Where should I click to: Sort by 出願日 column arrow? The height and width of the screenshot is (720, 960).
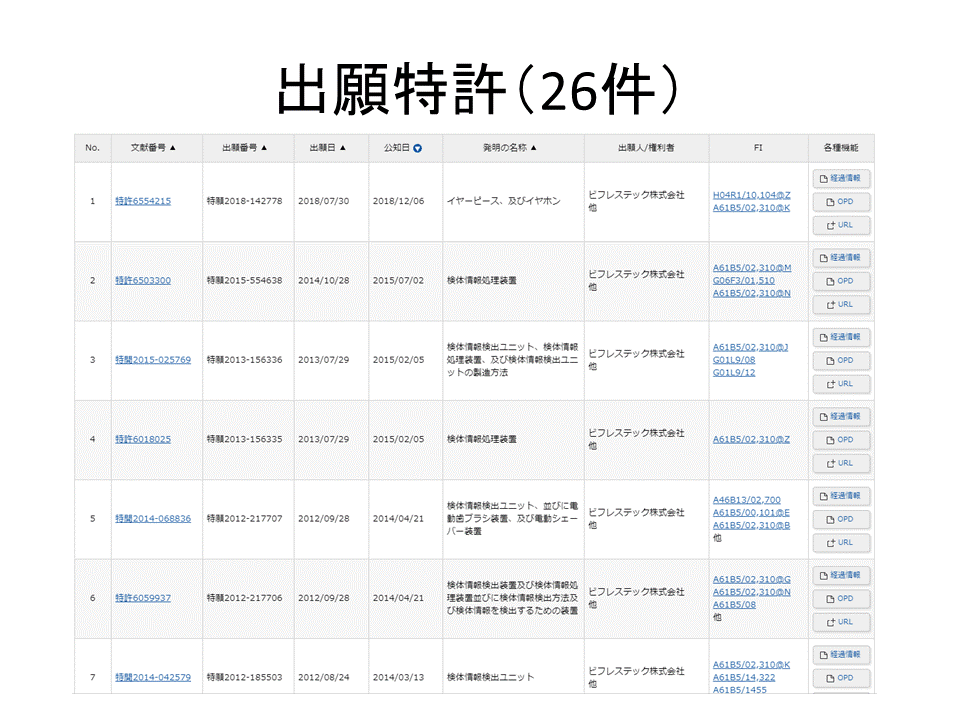point(343,148)
